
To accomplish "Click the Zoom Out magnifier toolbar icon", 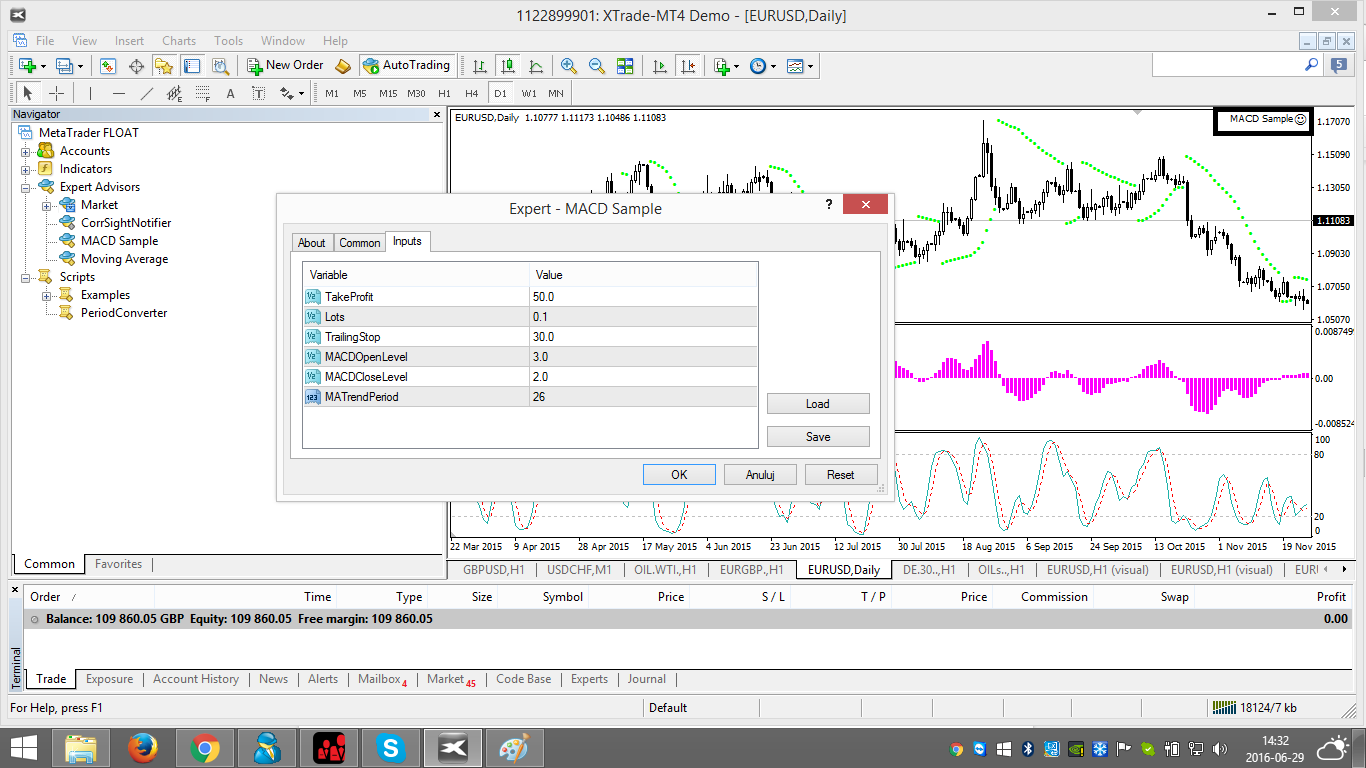I will [597, 66].
